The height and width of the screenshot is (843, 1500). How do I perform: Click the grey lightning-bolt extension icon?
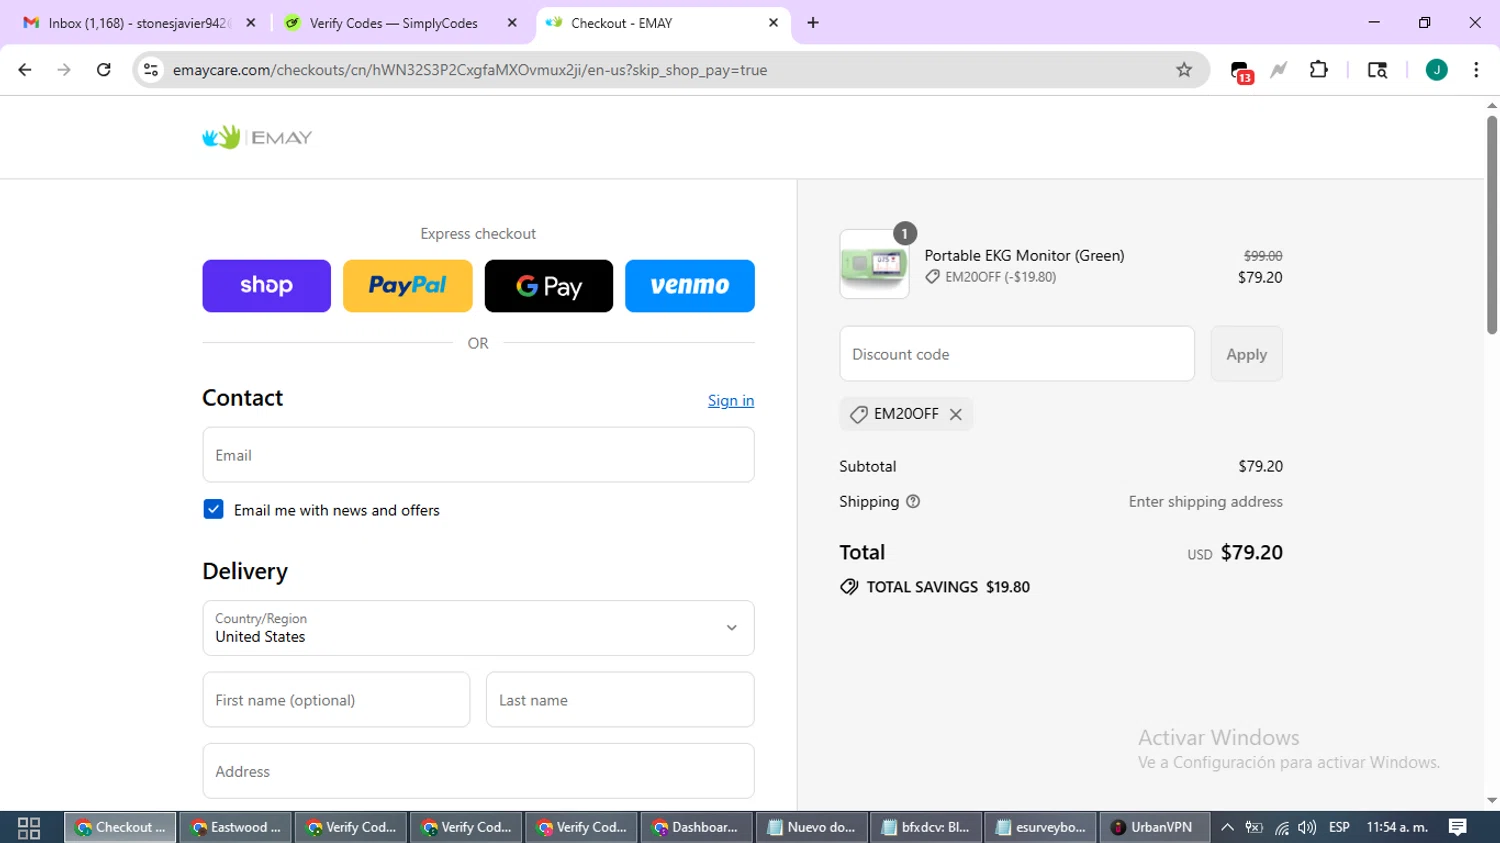pos(1279,70)
